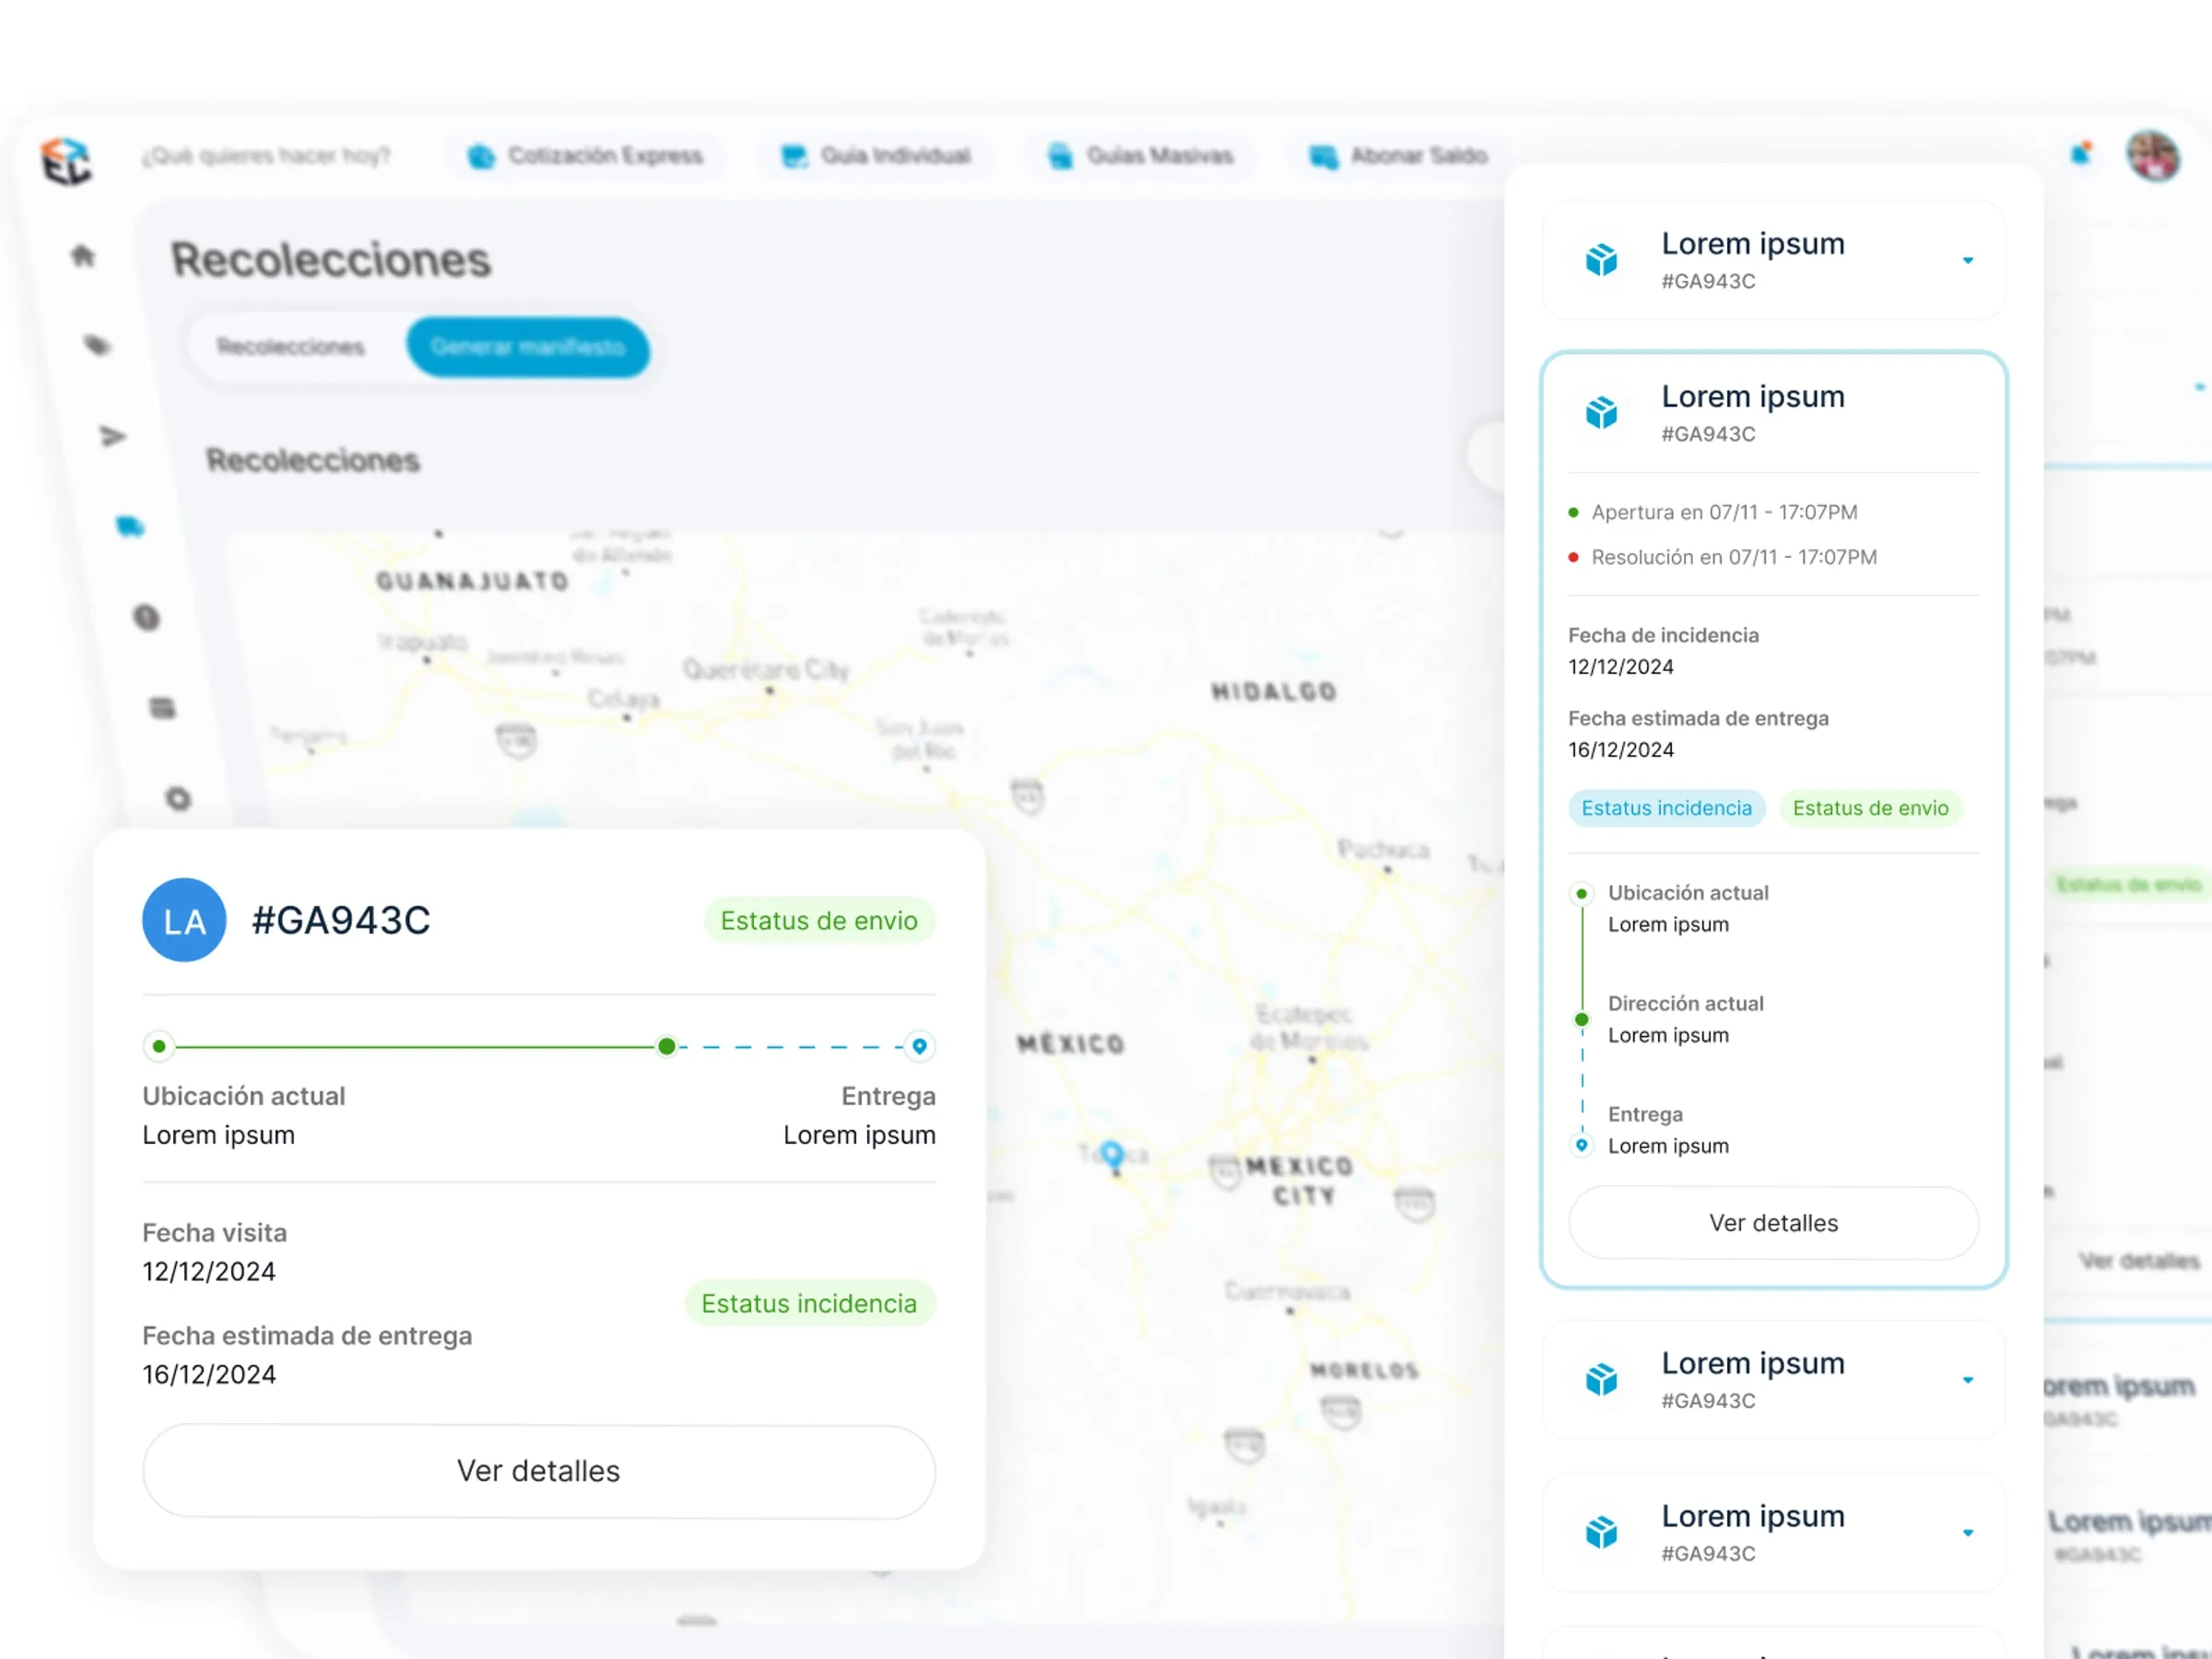Click the blue location pin on the map

click(x=1112, y=1155)
